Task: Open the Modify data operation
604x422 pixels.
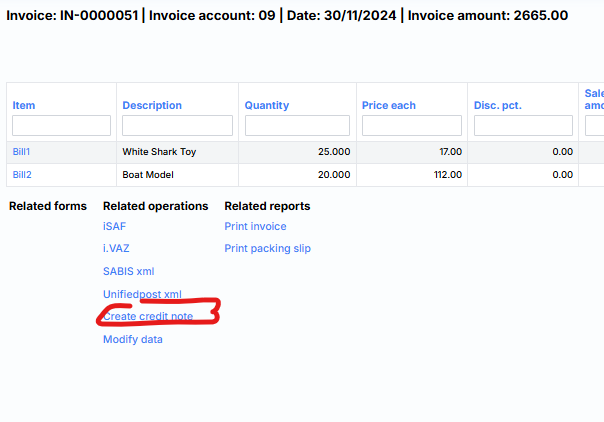Action: [x=132, y=339]
